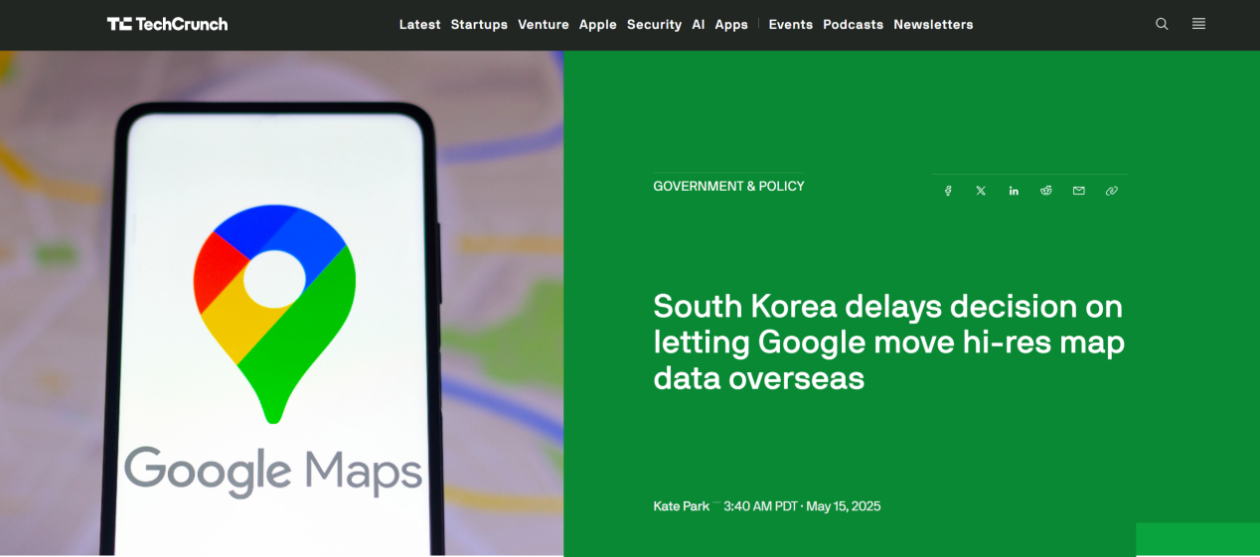Share article on X
1260x557 pixels.
click(x=981, y=191)
